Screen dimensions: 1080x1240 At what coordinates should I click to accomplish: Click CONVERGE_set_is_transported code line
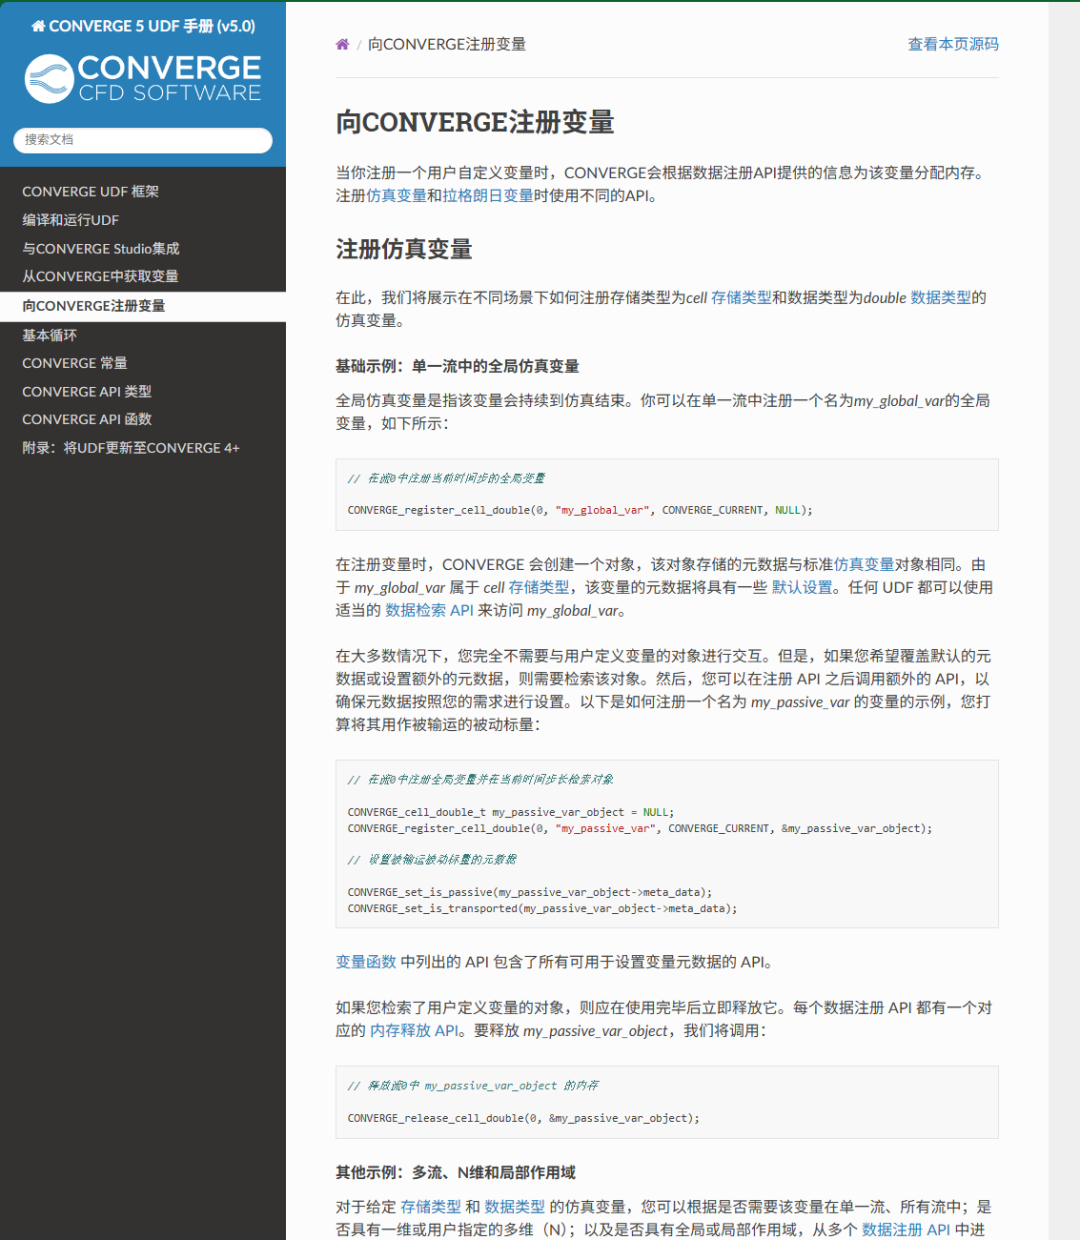542,909
